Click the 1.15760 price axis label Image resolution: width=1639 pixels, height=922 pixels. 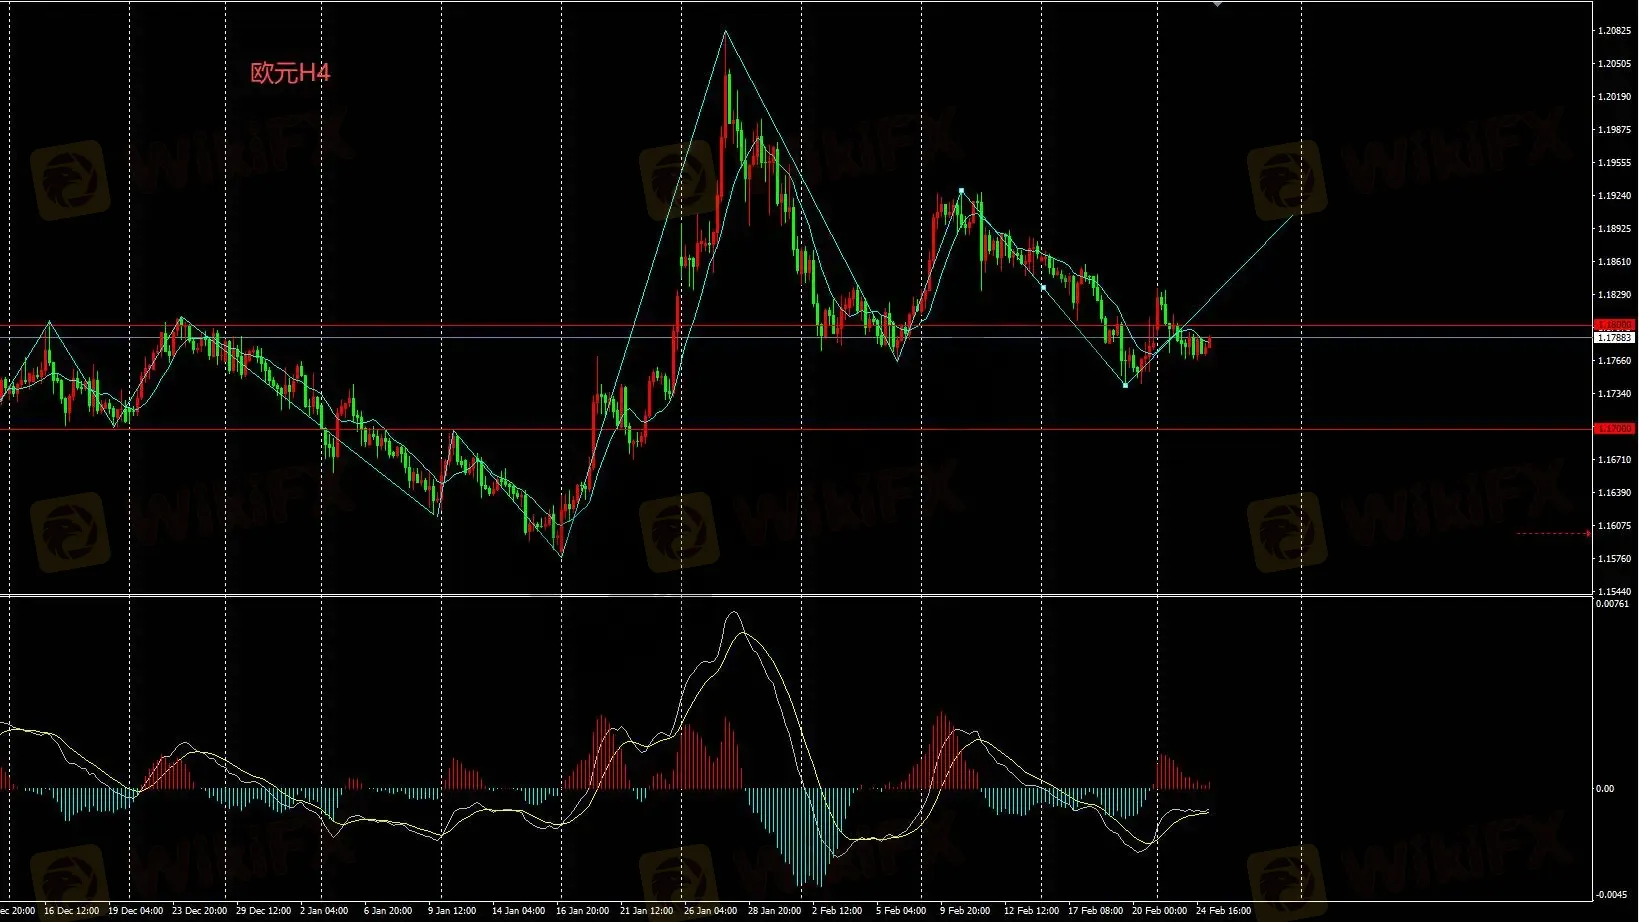1614,559
